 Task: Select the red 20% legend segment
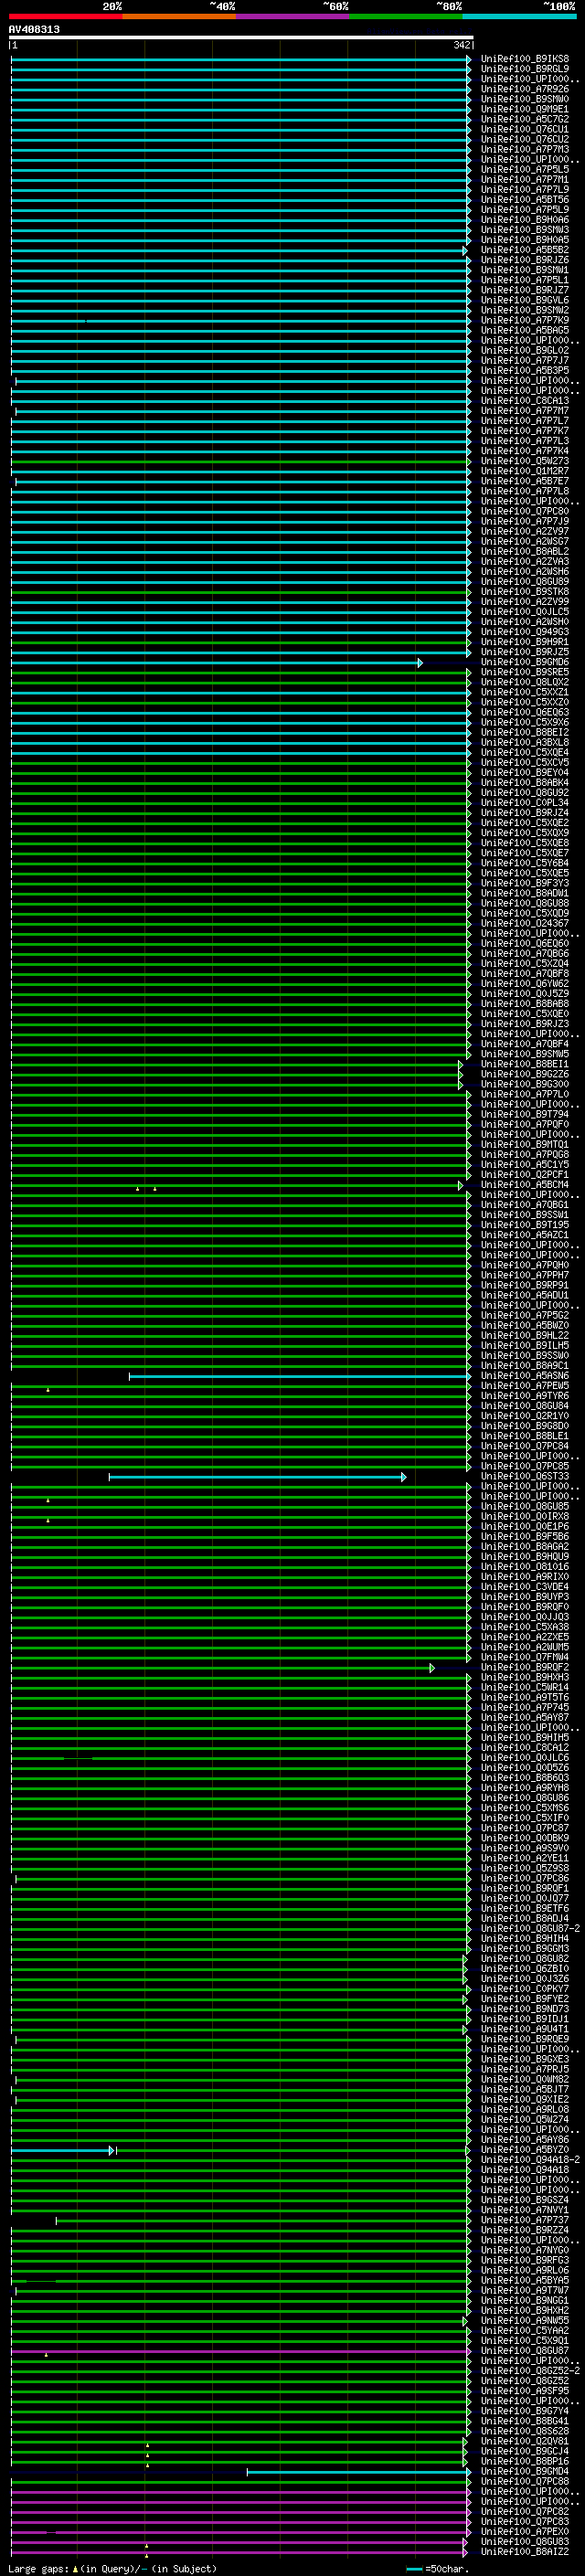(66, 17)
